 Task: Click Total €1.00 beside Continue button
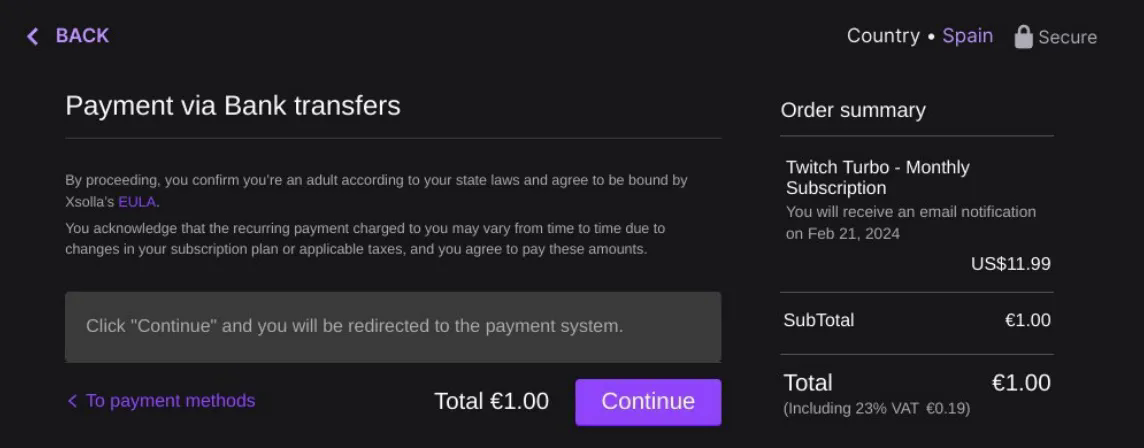click(491, 401)
